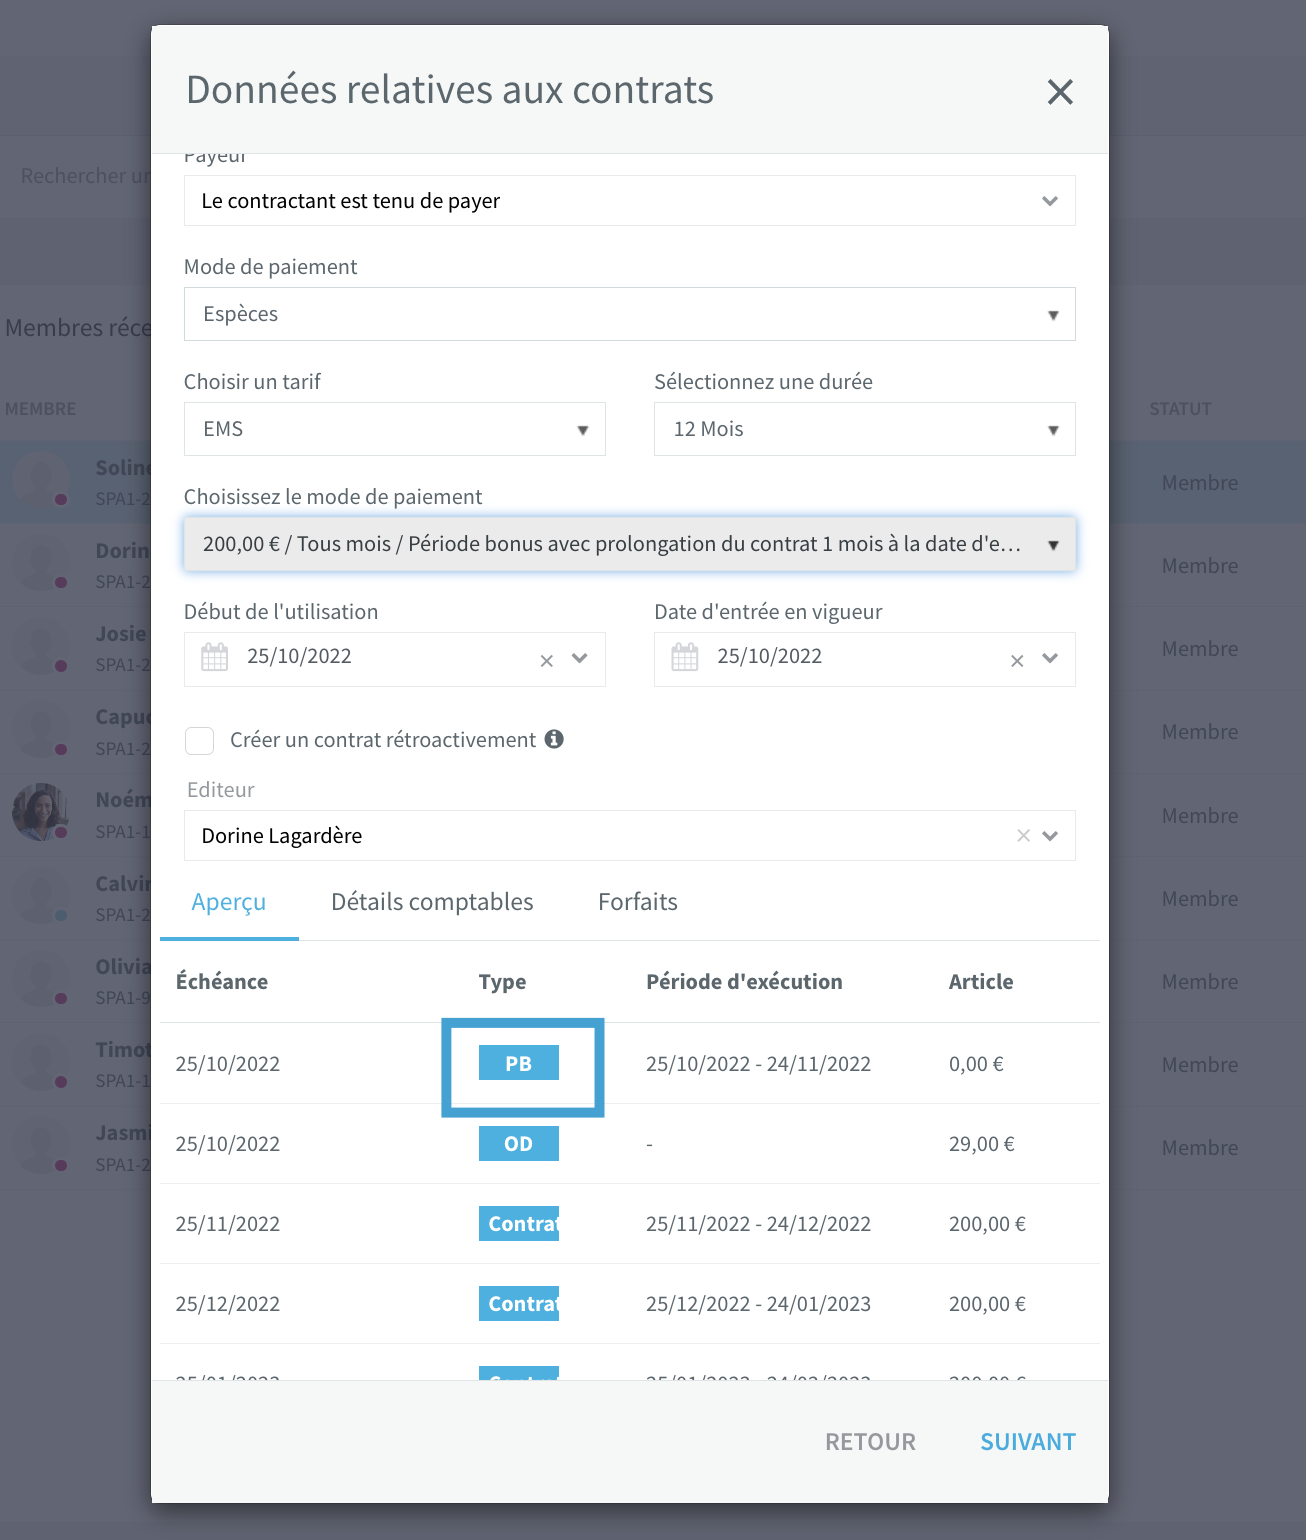
Task: Click the Début de l'utilisation date field
Action: click(x=394, y=659)
